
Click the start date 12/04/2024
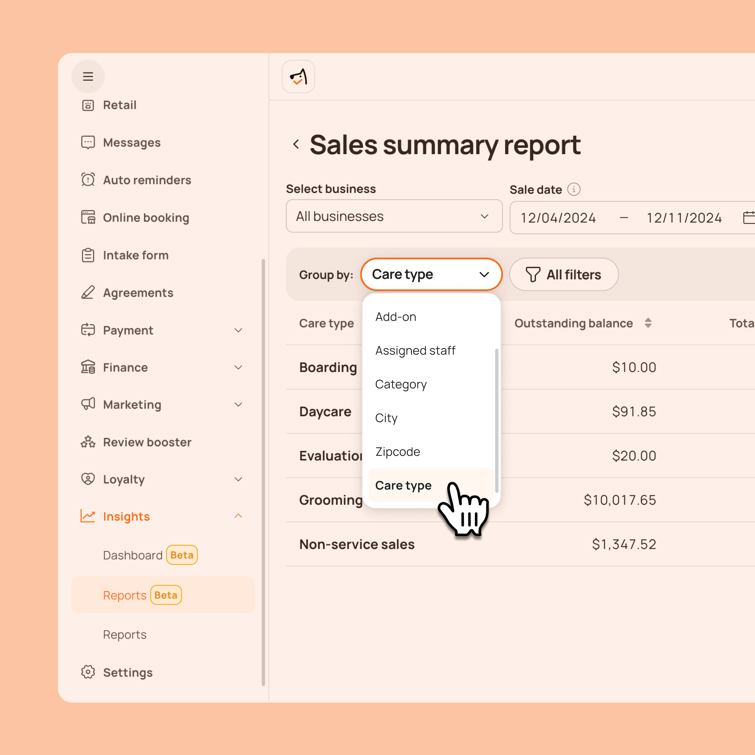(x=558, y=218)
